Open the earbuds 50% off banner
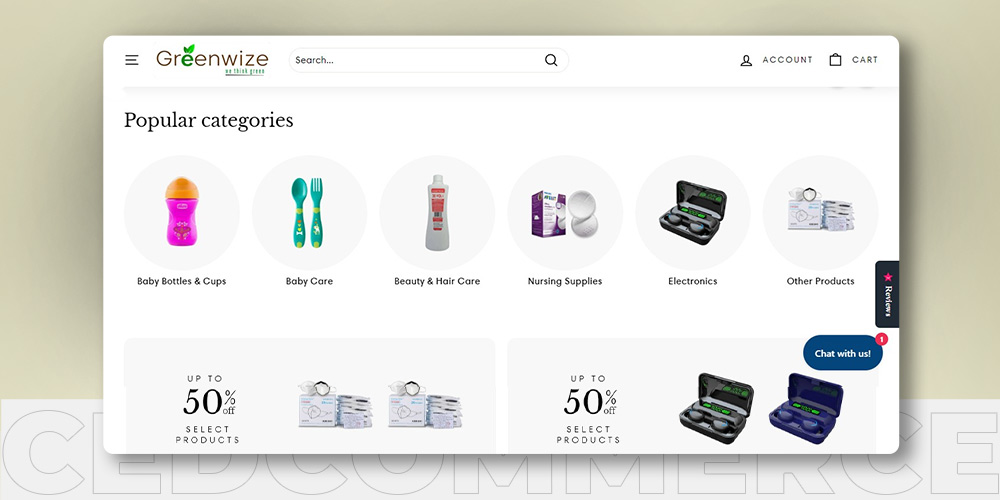The image size is (1000, 500). pyautogui.click(x=693, y=395)
